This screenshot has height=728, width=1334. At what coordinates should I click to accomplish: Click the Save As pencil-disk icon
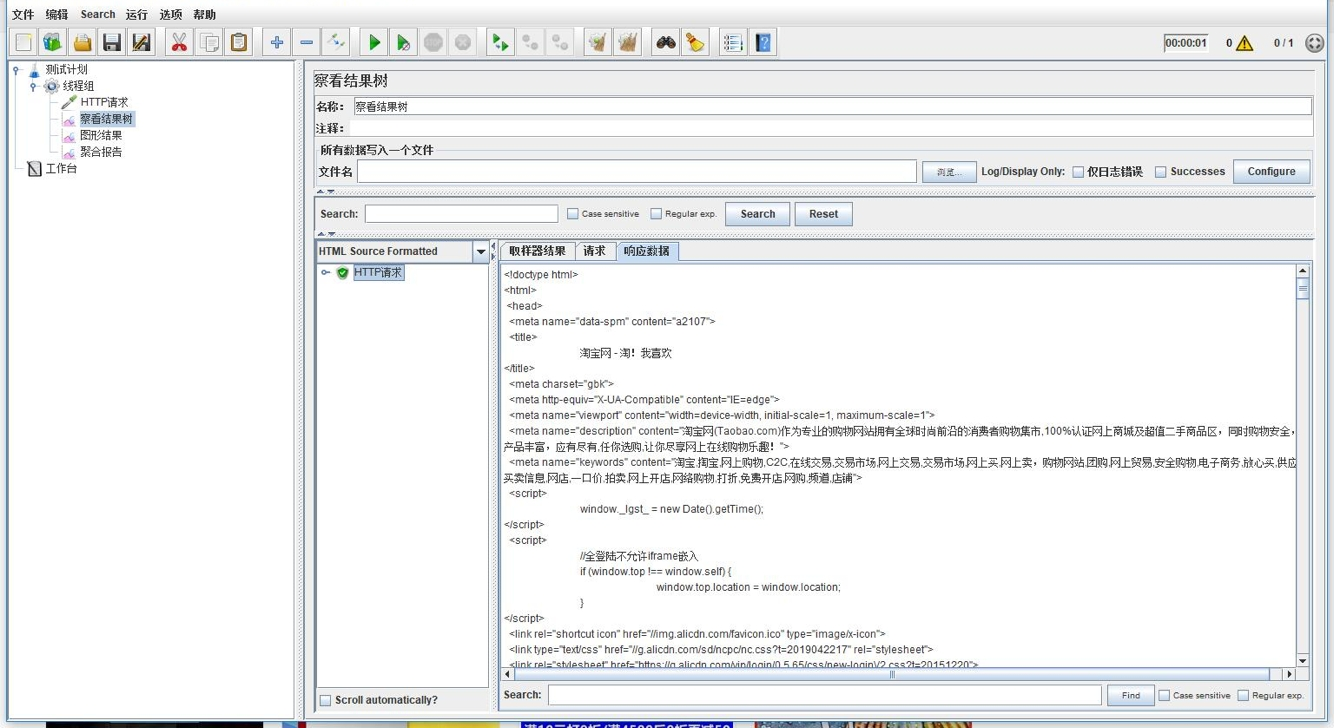(x=141, y=42)
